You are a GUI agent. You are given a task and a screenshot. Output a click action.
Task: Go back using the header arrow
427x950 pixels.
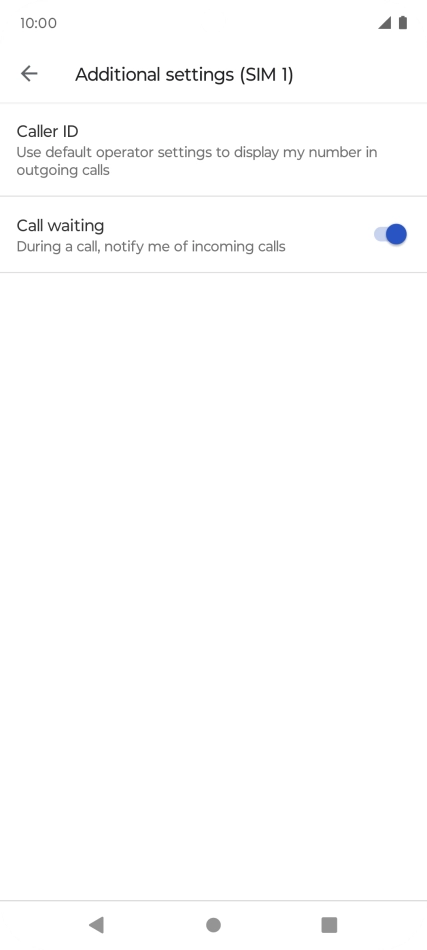click(29, 74)
